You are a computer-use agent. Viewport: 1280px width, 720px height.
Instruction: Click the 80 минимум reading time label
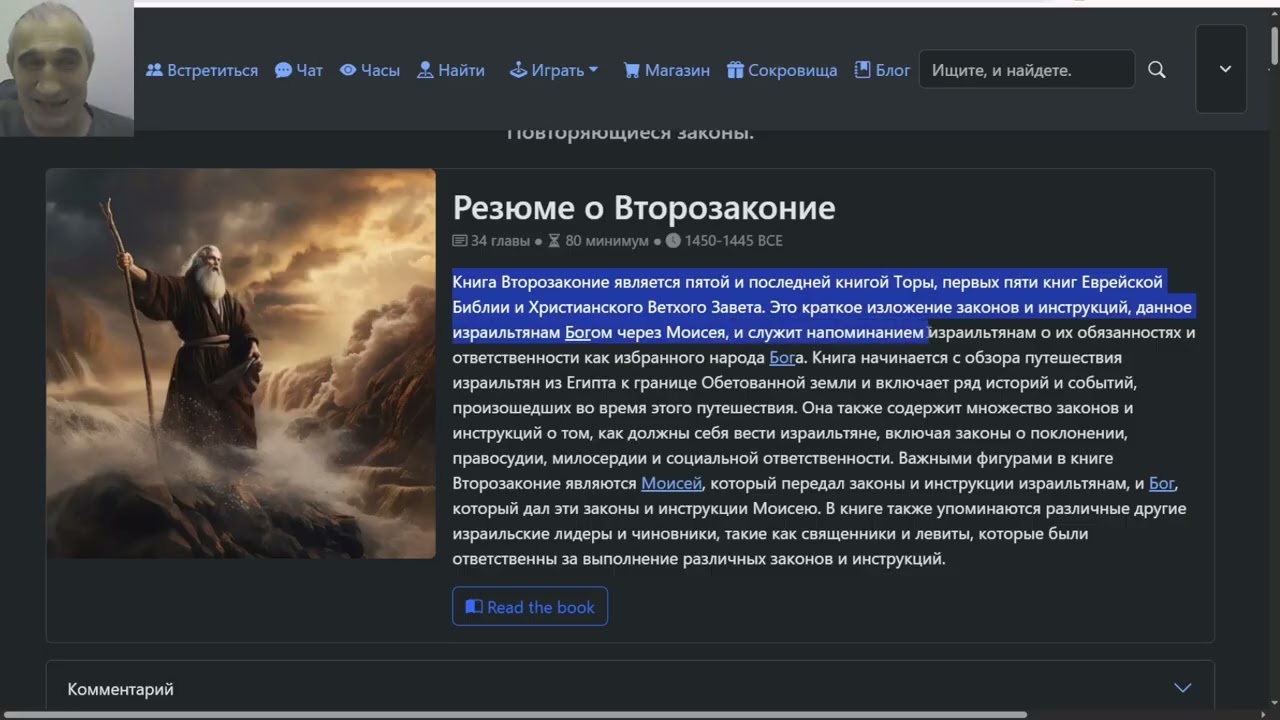[x=607, y=241]
